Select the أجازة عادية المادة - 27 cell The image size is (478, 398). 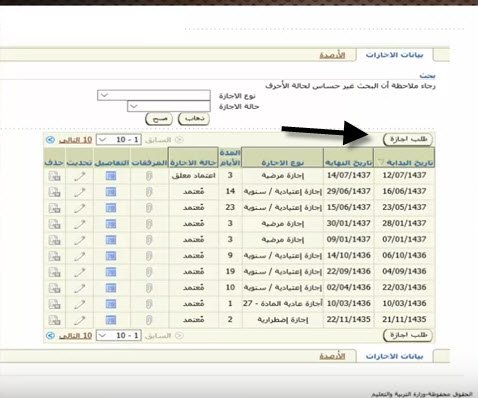[x=283, y=303]
